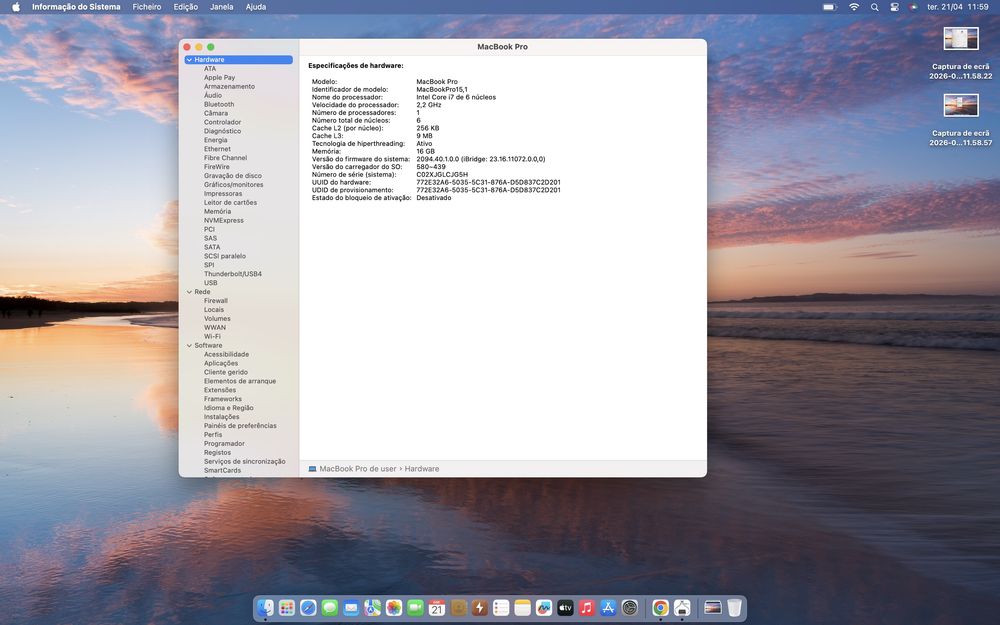This screenshot has height=625, width=1000.
Task: Click the battery status icon
Action: tap(829, 7)
